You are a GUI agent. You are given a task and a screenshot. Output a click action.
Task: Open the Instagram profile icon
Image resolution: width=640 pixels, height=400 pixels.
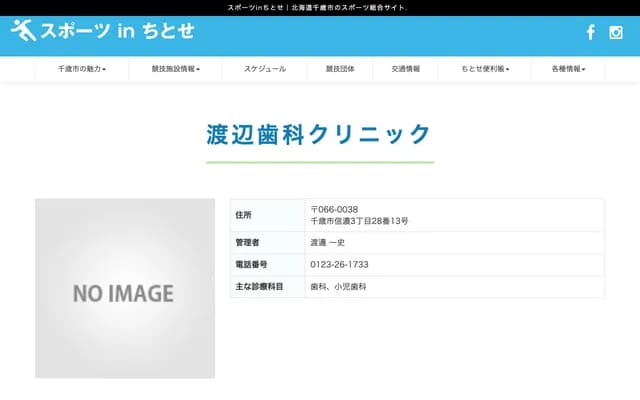[x=616, y=32]
